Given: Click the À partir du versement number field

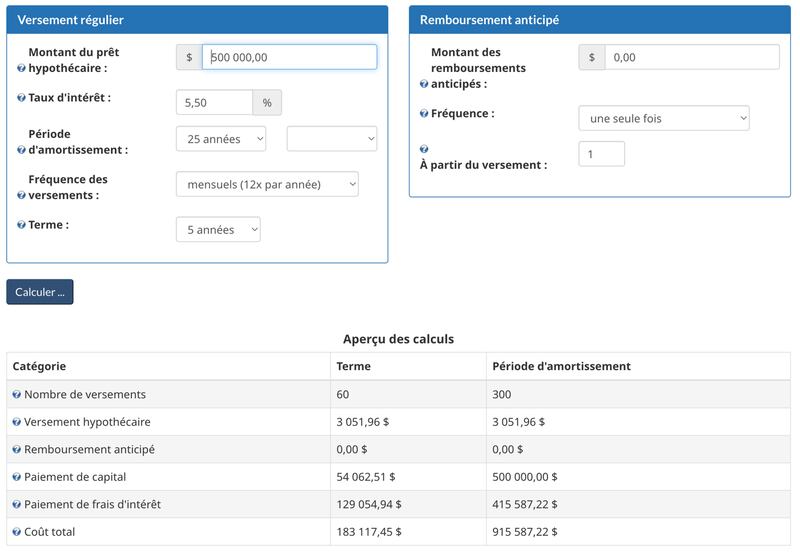Looking at the screenshot, I should tap(602, 154).
